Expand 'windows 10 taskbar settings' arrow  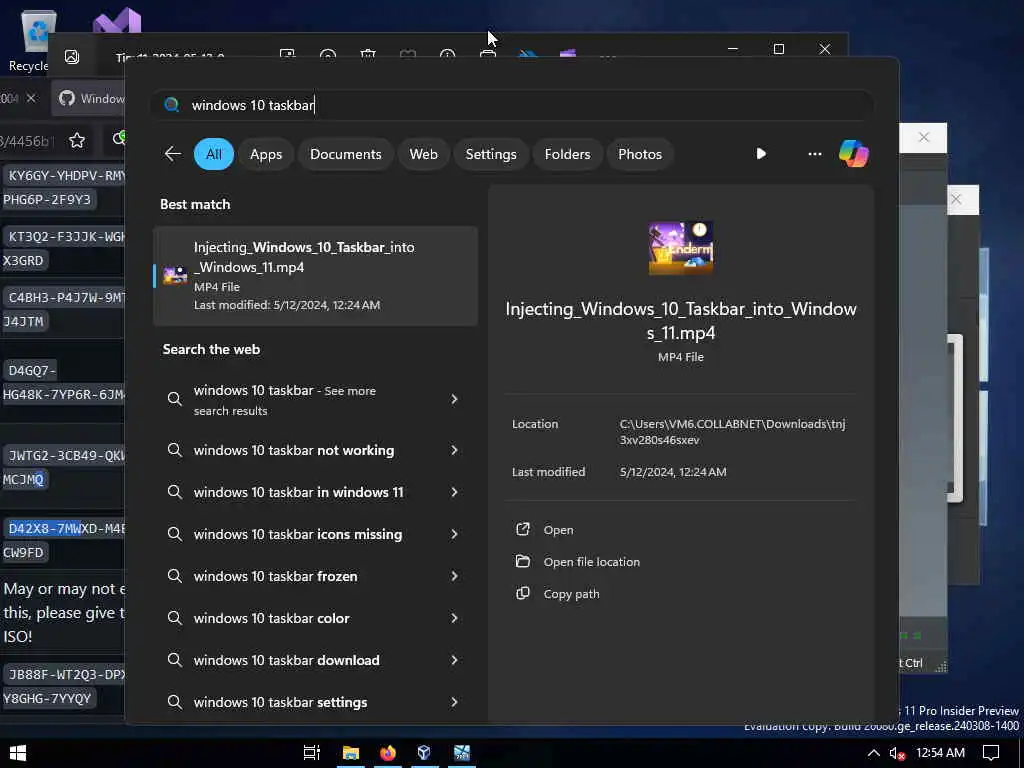click(x=455, y=702)
